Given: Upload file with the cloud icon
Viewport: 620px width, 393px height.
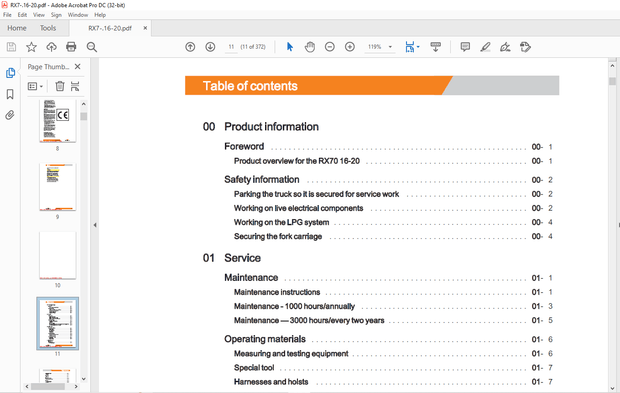Looking at the screenshot, I should pyautogui.click(x=51, y=47).
